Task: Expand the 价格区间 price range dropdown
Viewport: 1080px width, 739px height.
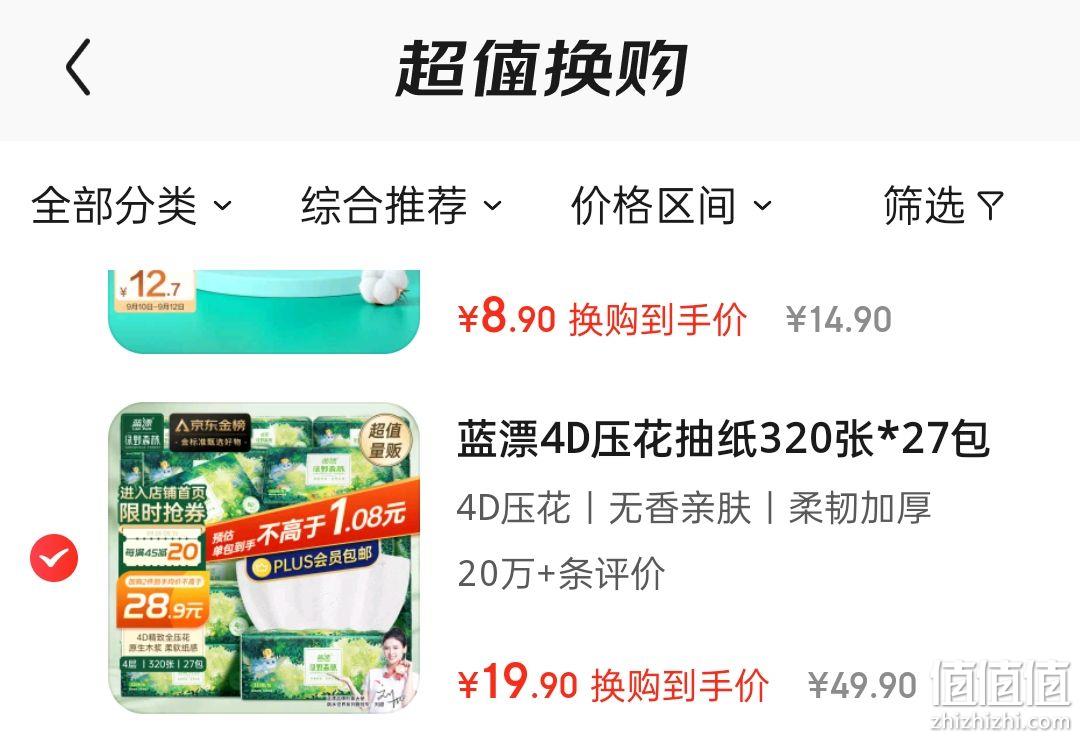Action: [671, 205]
